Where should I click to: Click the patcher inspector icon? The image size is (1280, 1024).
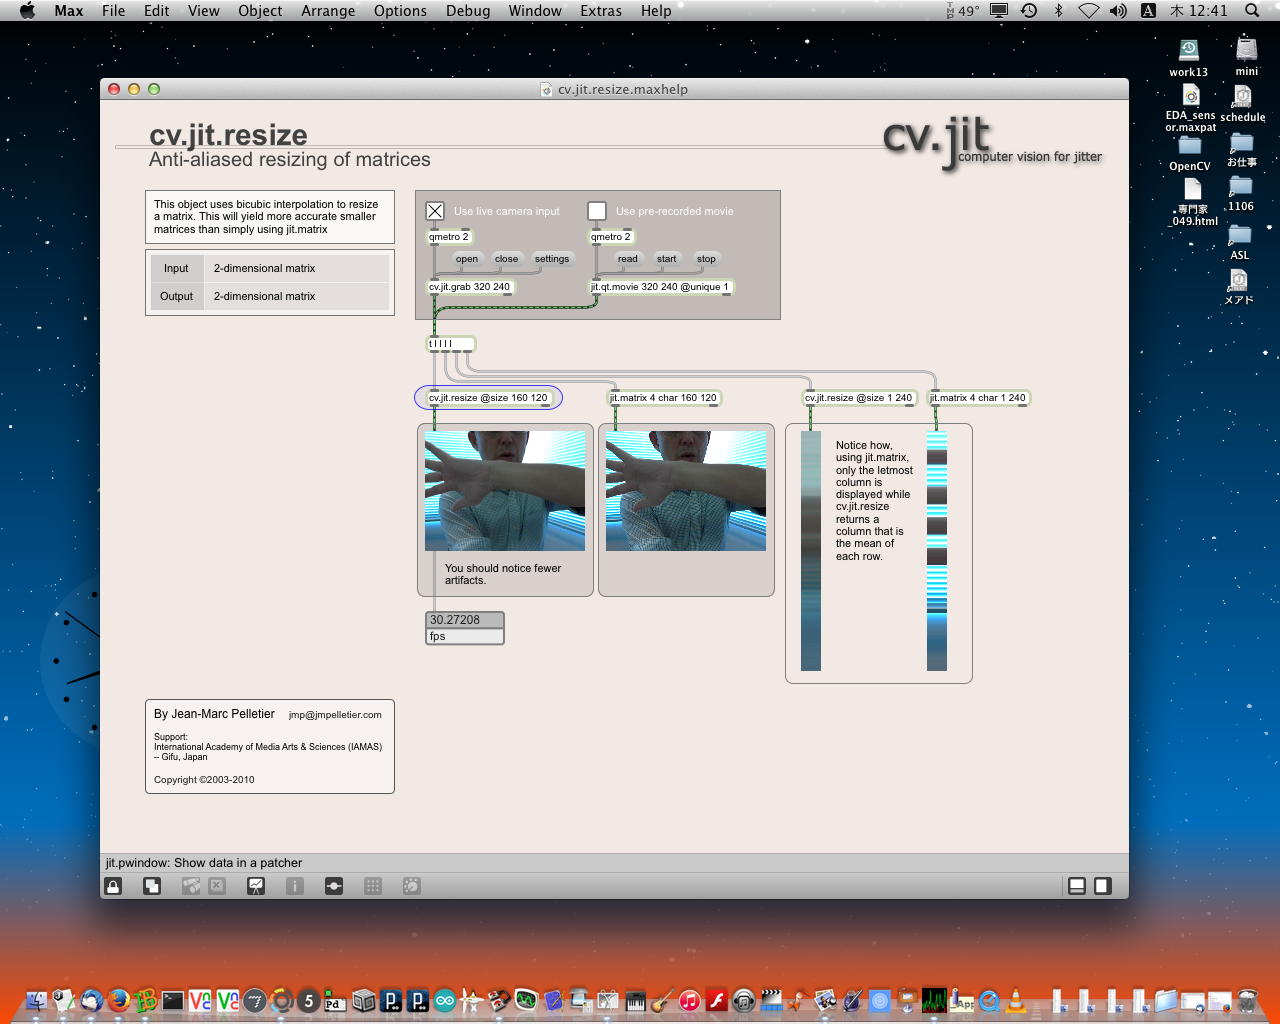pyautogui.click(x=295, y=886)
